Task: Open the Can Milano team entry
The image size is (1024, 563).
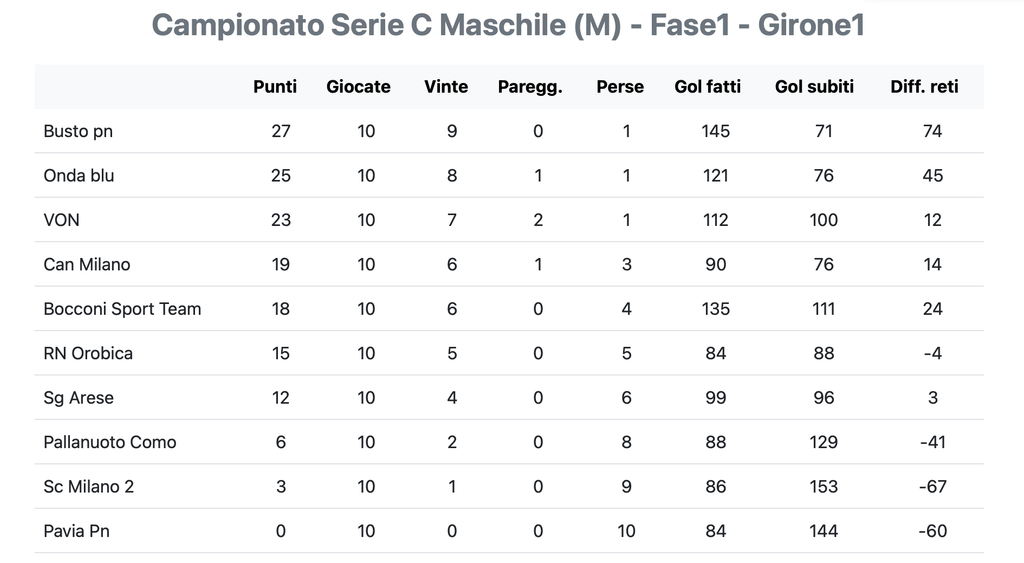Action: pyautogui.click(x=87, y=265)
